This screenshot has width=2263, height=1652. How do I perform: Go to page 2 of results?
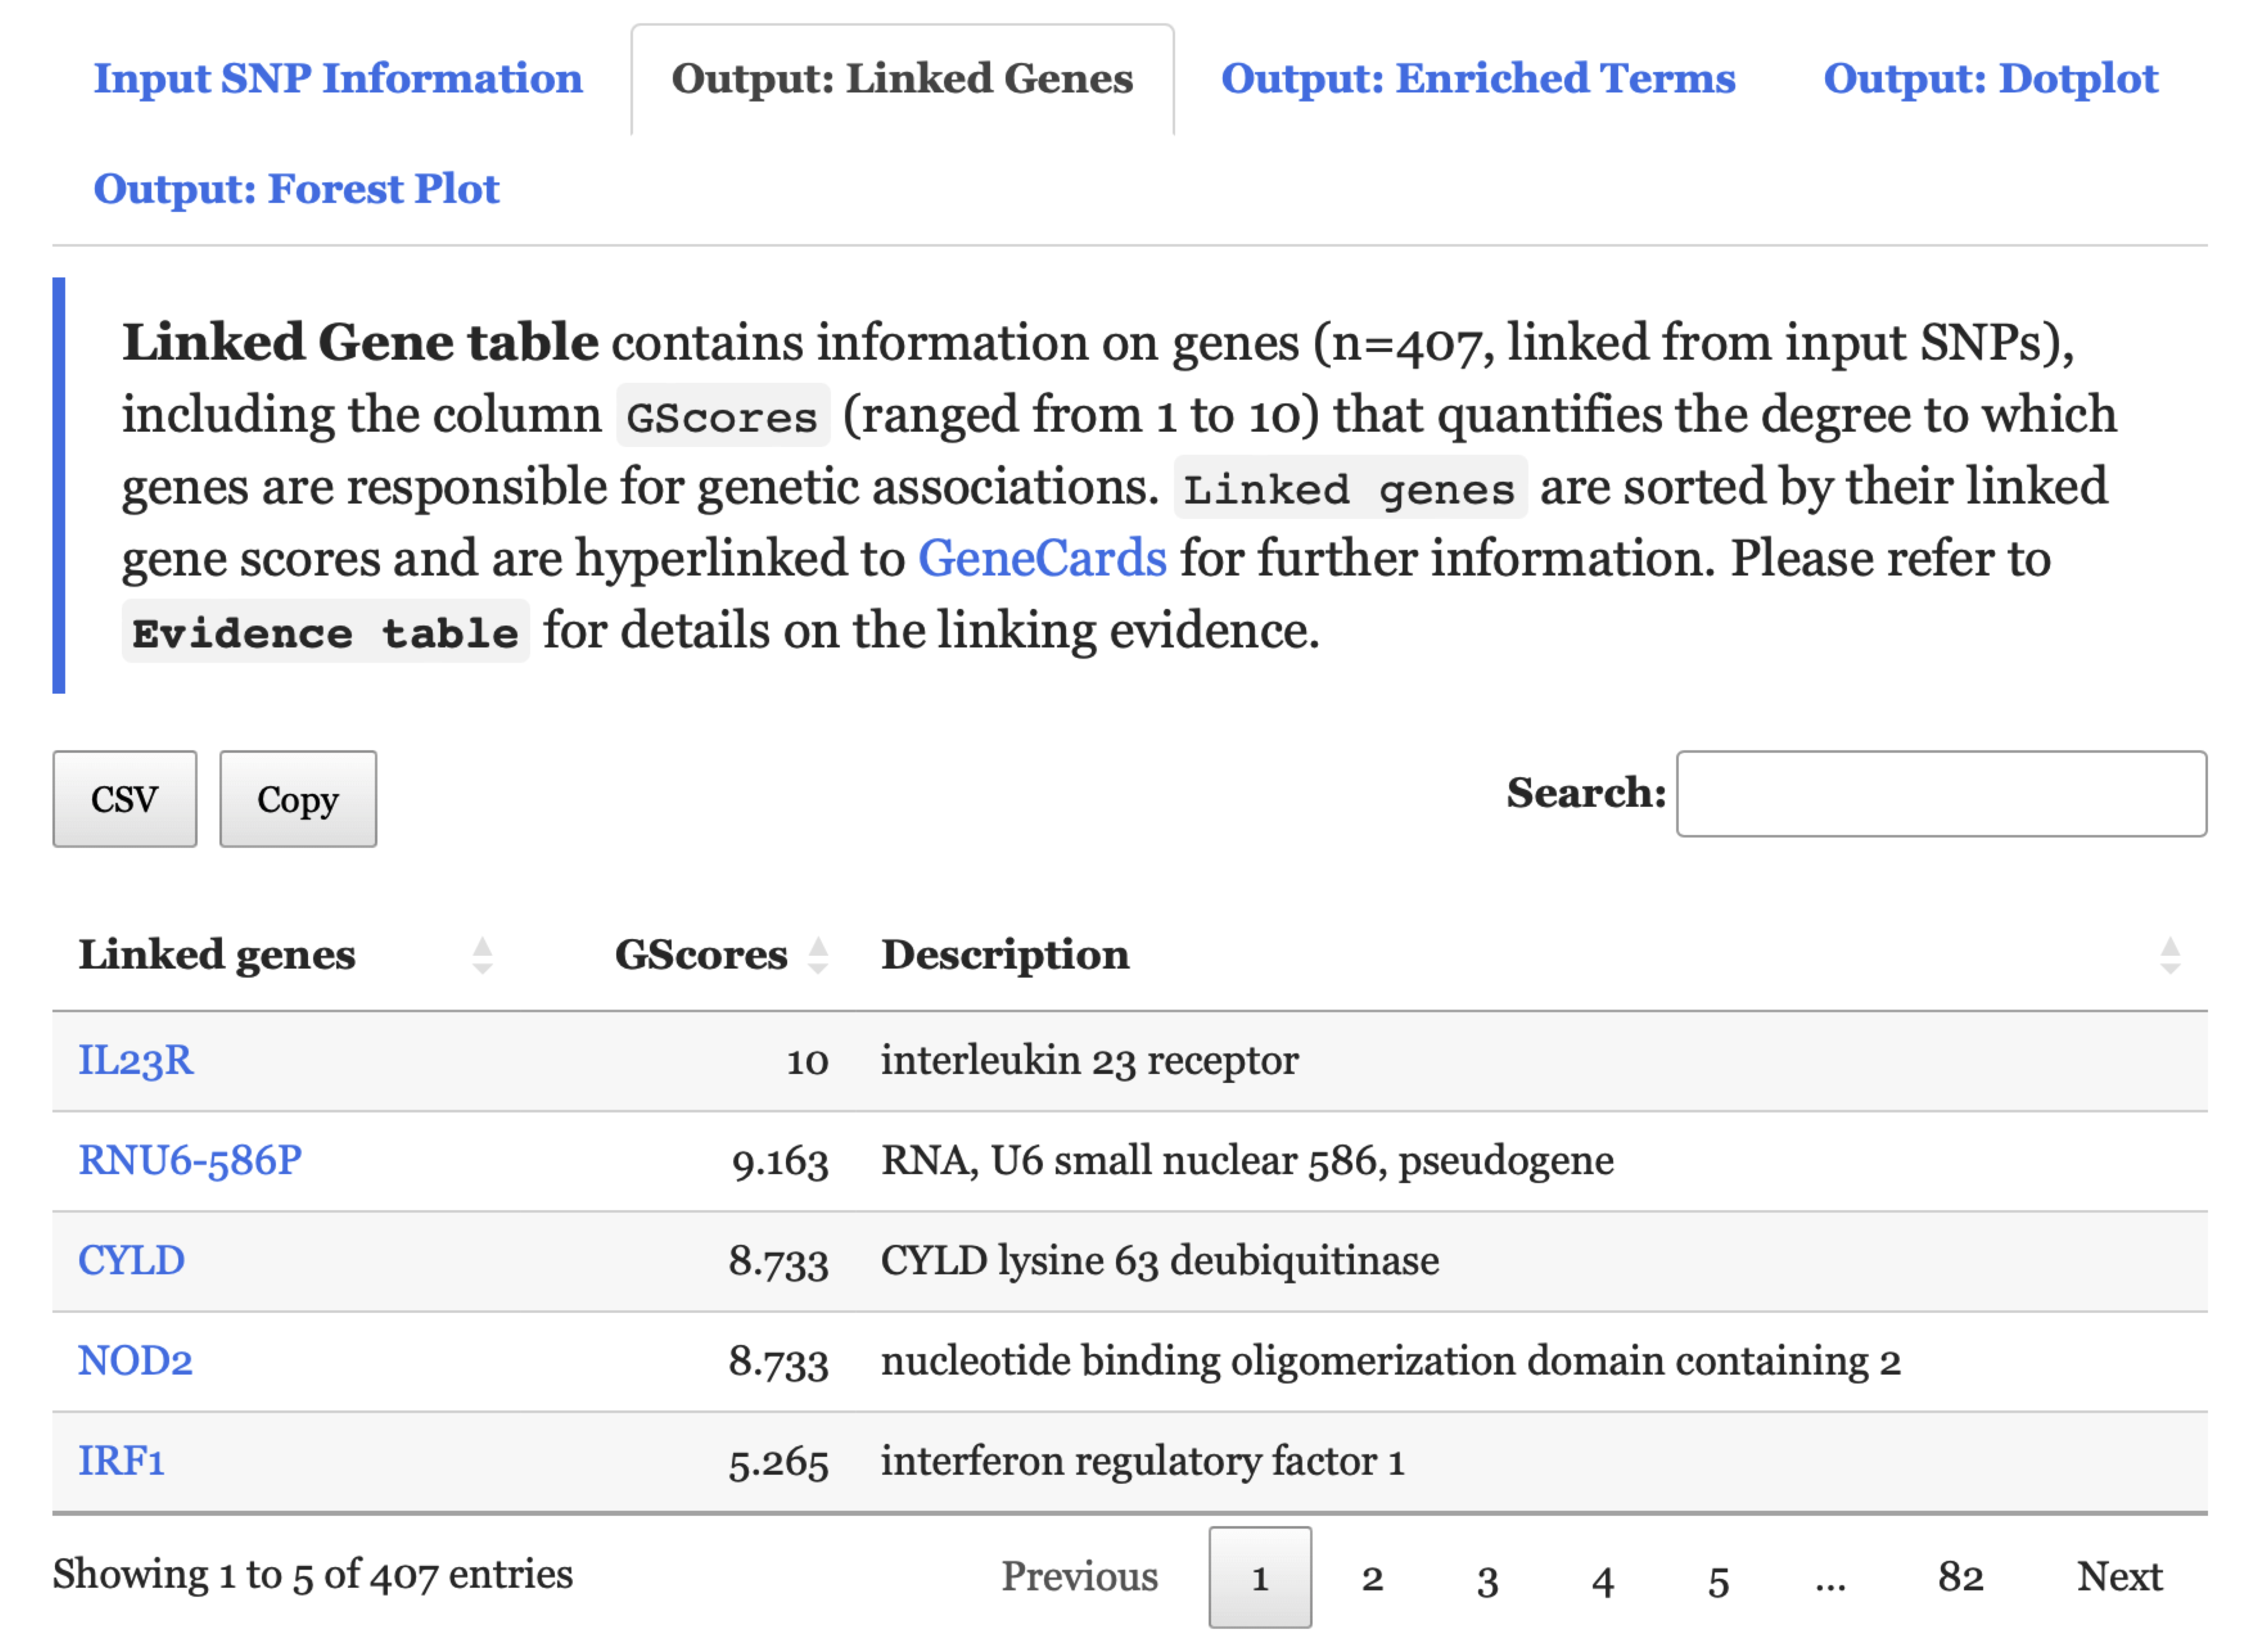[1372, 1578]
